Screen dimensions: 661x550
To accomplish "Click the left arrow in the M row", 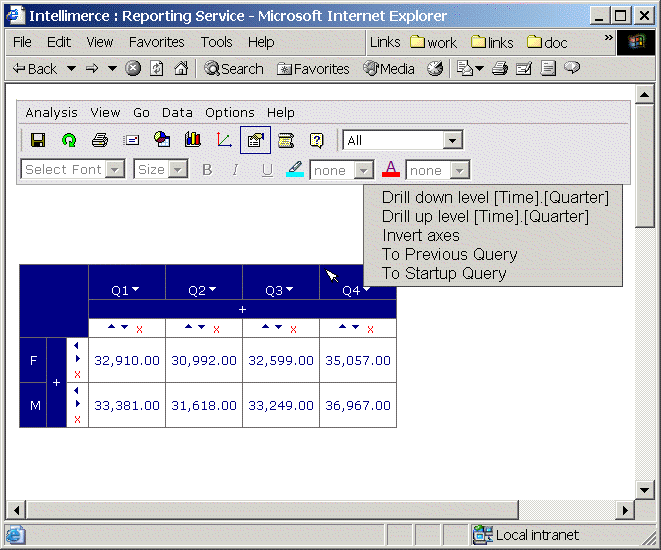I will tap(76, 390).
